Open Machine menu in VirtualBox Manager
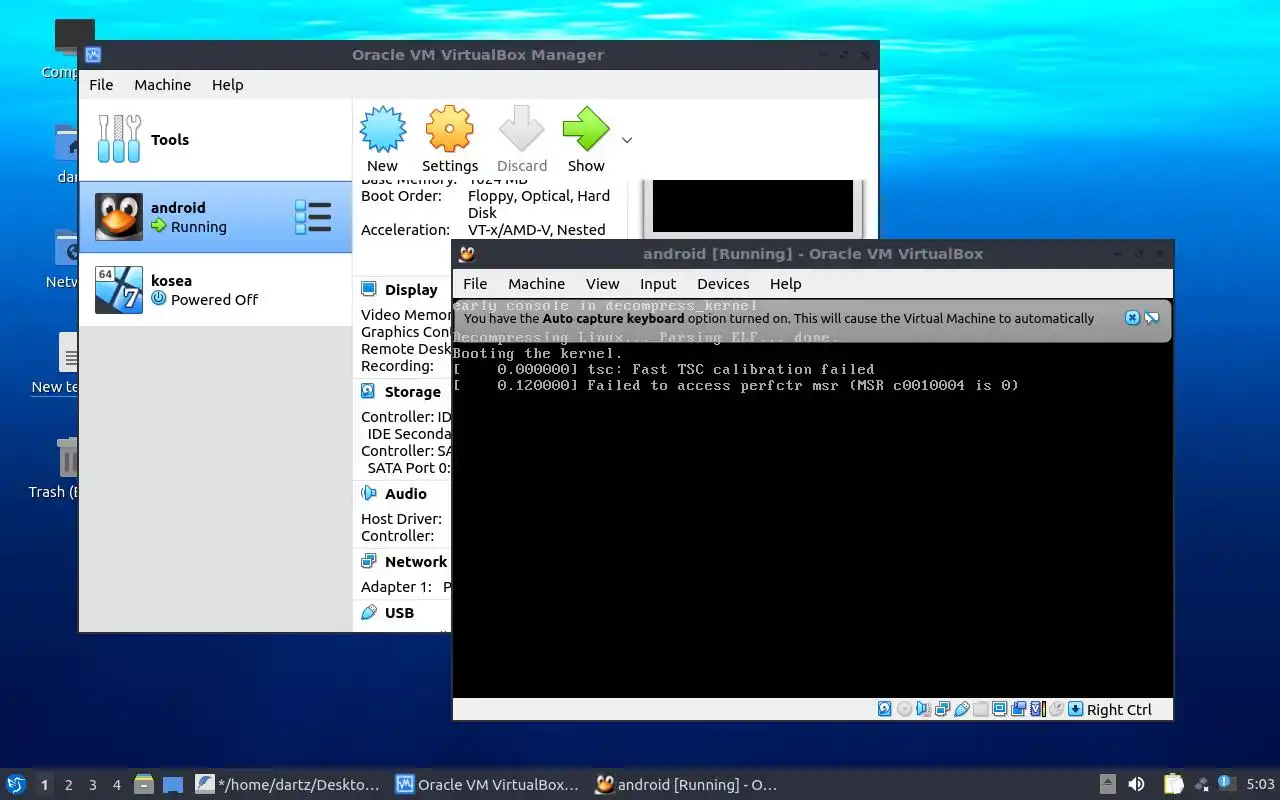Image resolution: width=1280 pixels, height=800 pixels. coord(162,85)
